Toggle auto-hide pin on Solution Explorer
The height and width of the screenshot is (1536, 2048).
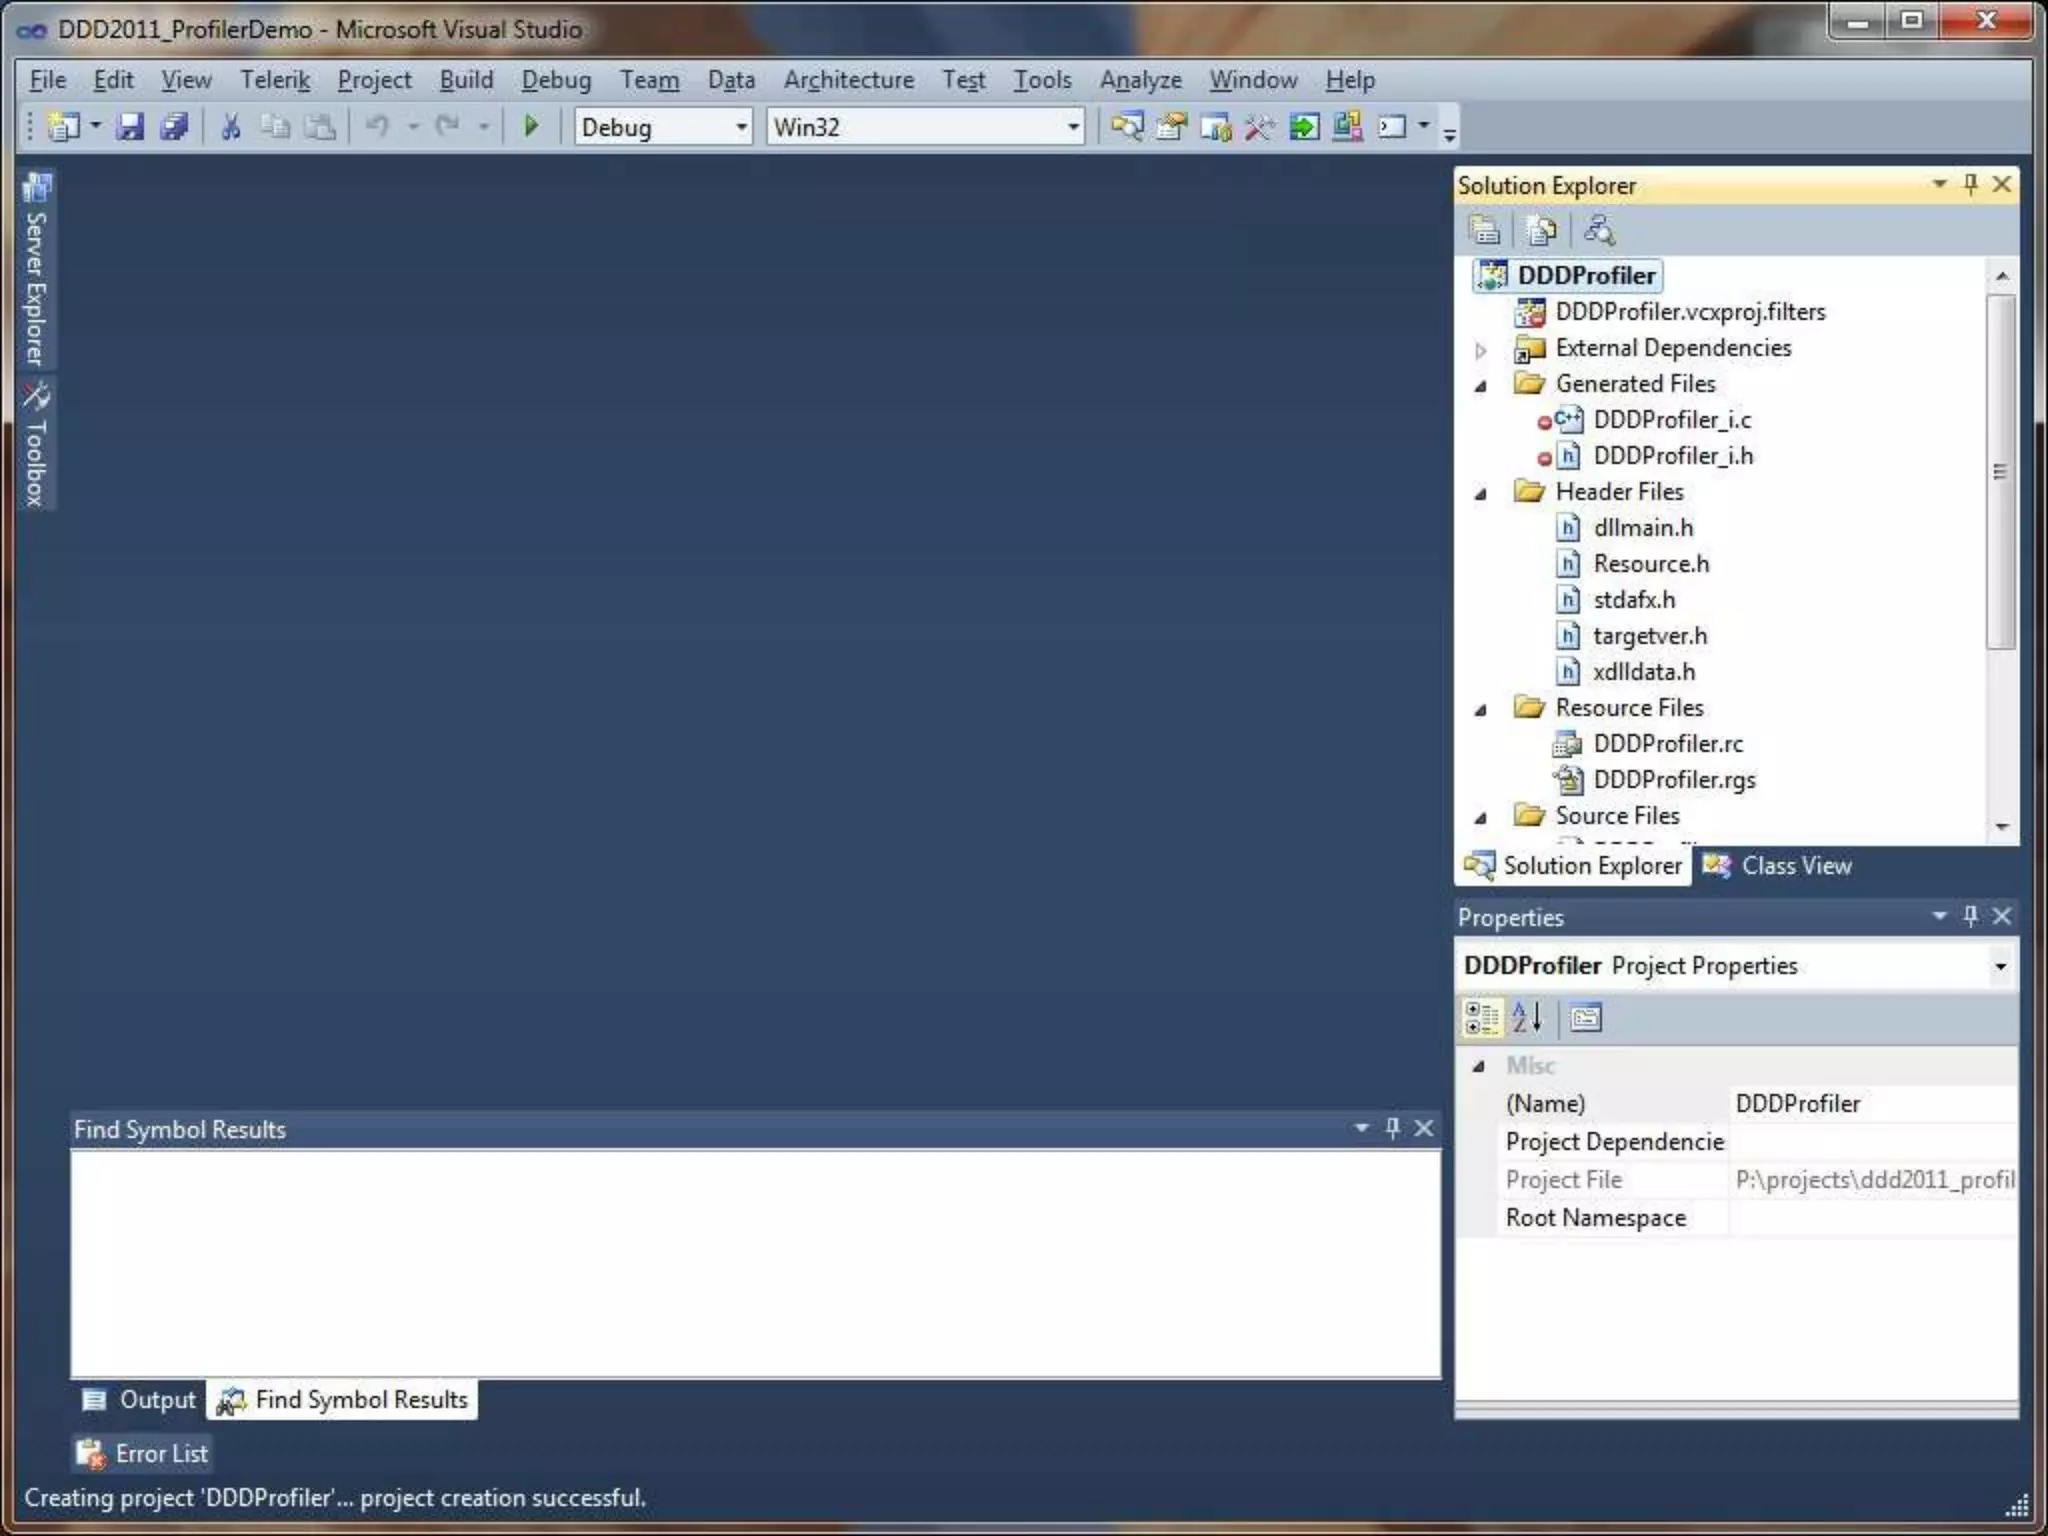[1970, 184]
